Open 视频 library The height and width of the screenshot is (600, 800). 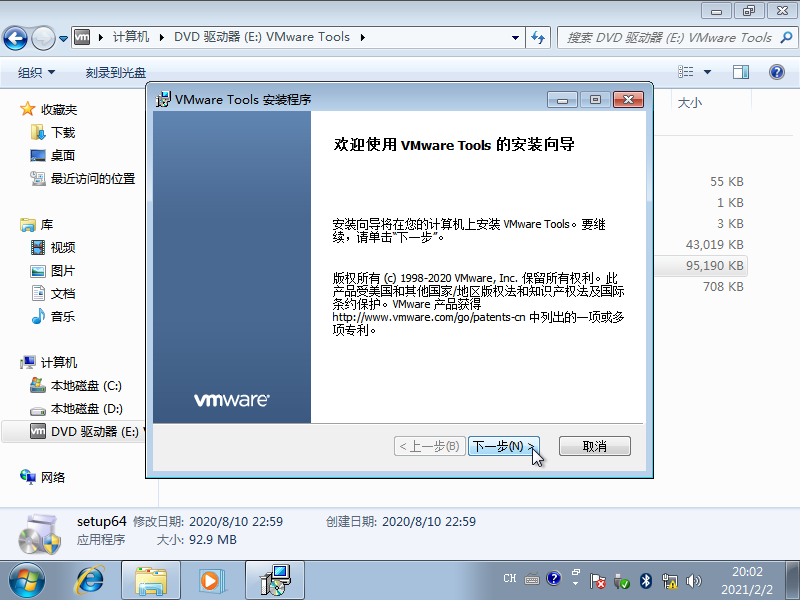[53, 247]
